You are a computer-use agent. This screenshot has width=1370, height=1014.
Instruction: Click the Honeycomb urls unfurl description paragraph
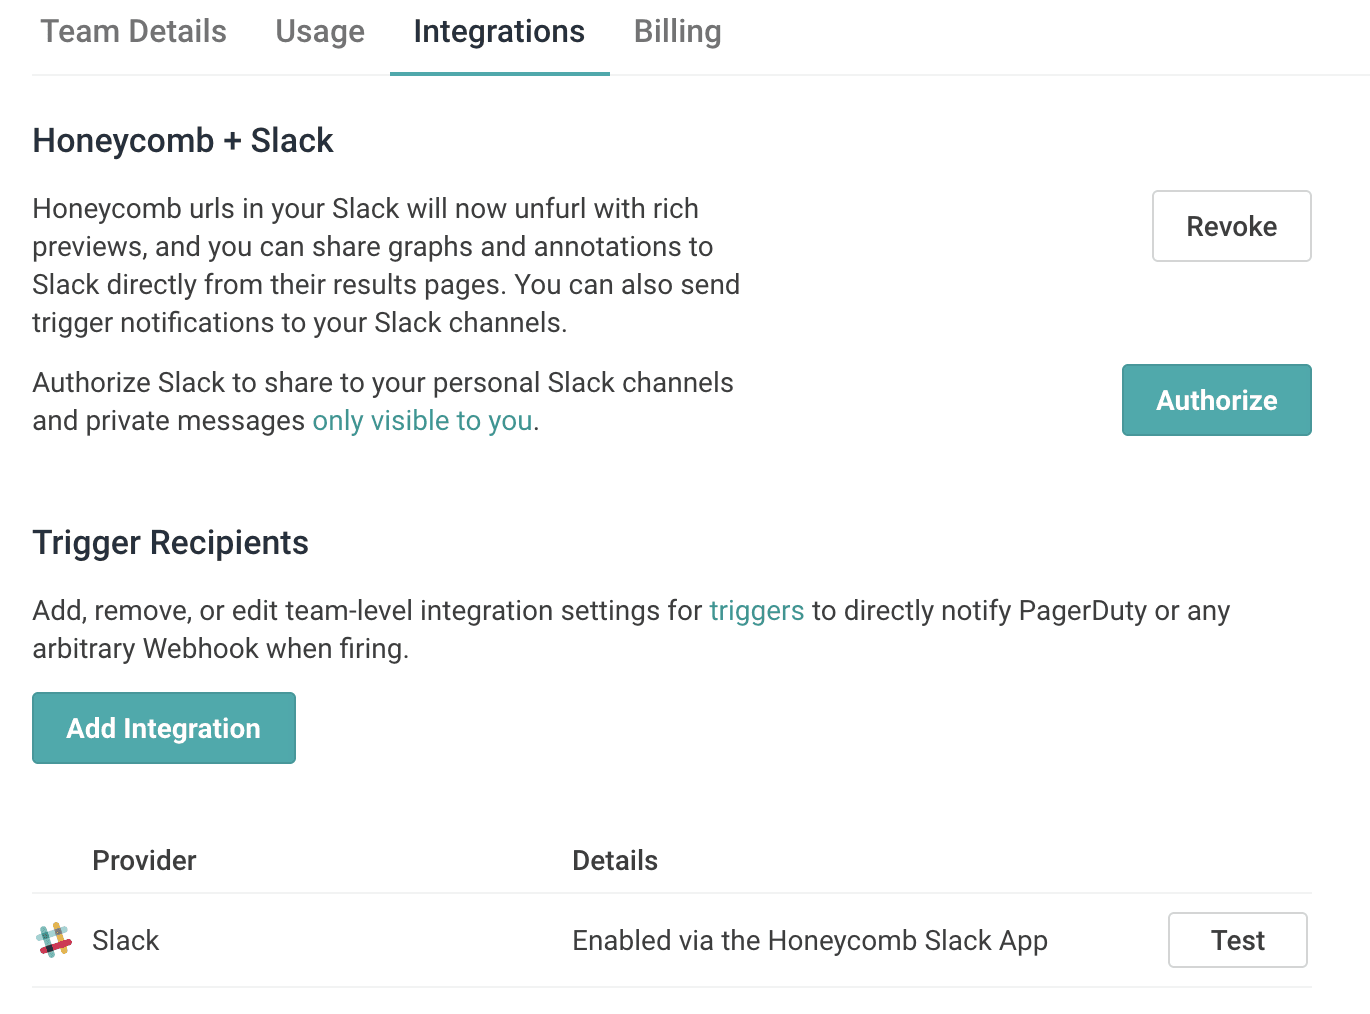pos(386,265)
